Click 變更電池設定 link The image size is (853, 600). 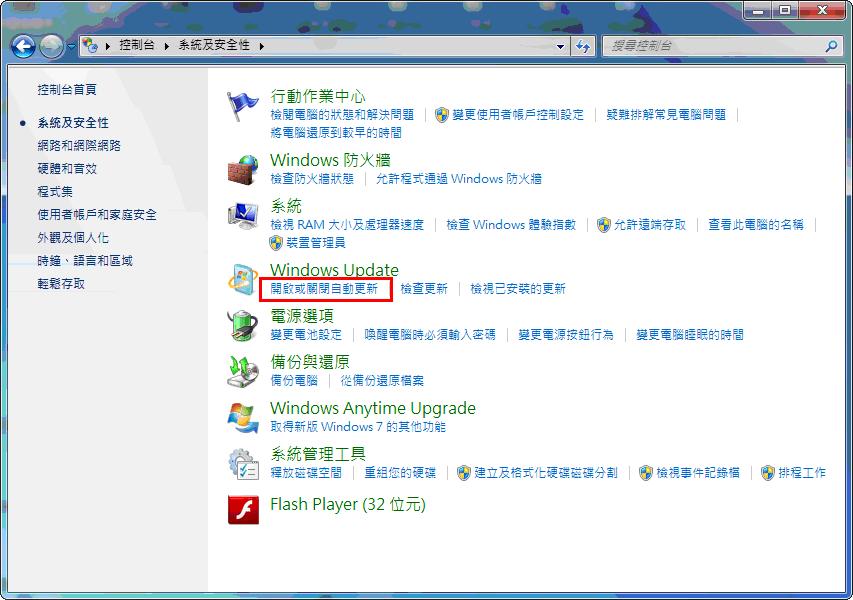coord(306,335)
